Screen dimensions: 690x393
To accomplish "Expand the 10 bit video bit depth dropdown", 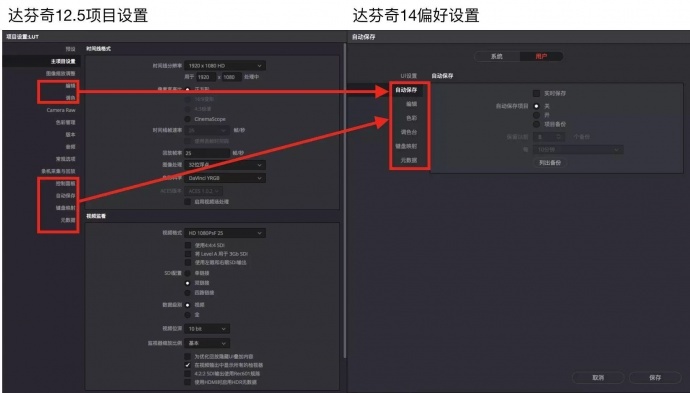I will (207, 329).
